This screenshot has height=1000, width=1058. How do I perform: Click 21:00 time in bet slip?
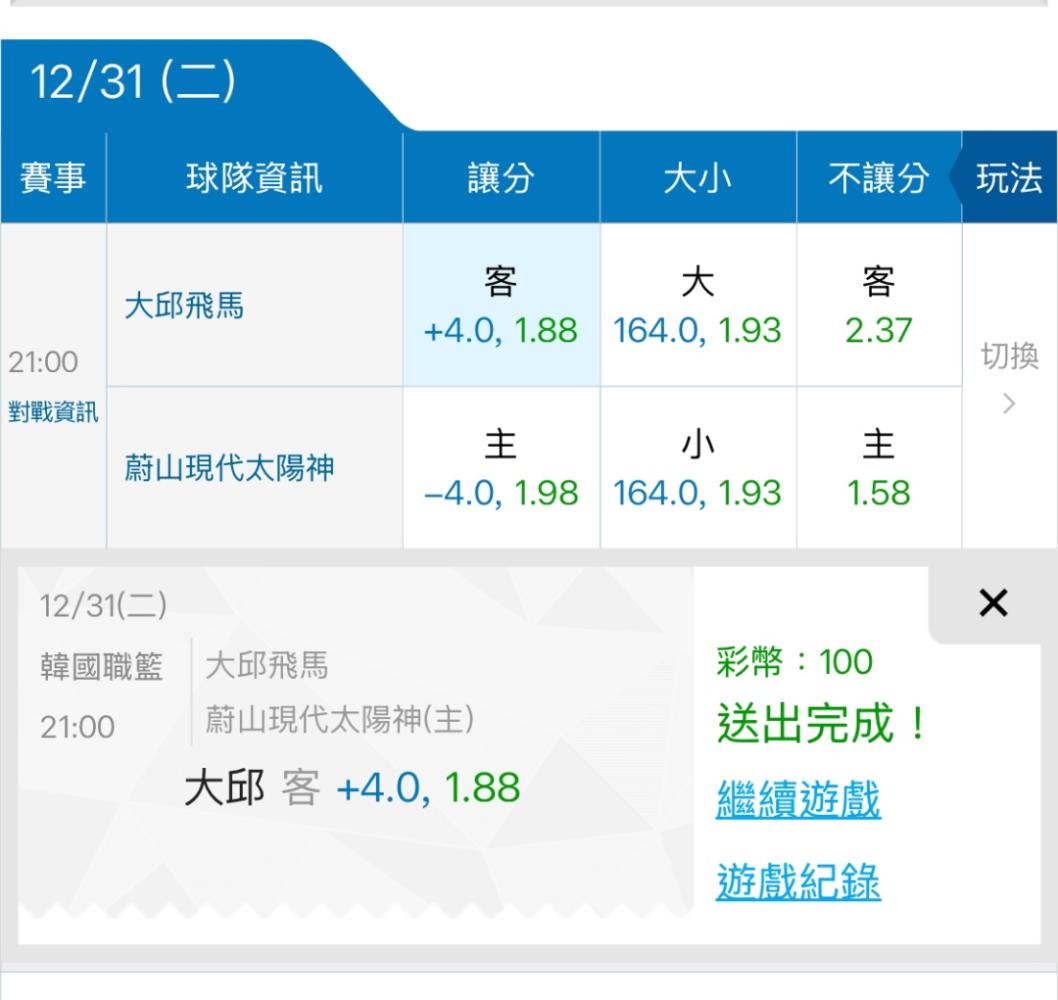click(x=77, y=727)
